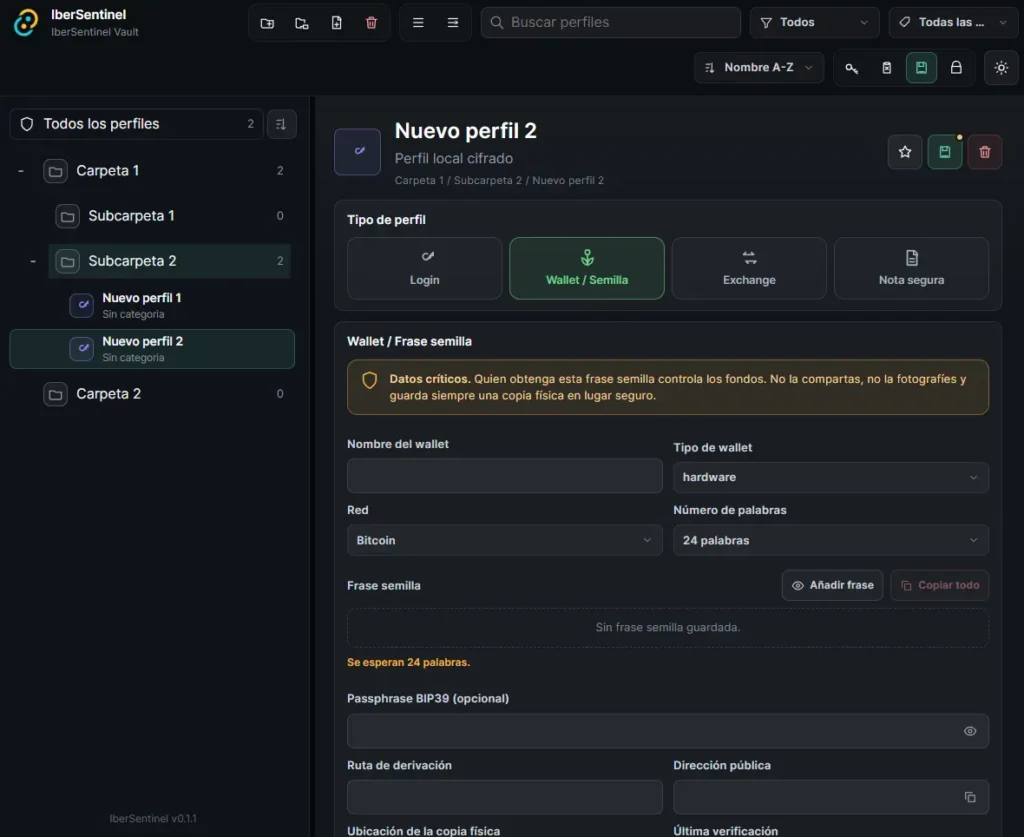Click the IberSentinel logo
Screen dimensions: 1024x837
point(26,23)
